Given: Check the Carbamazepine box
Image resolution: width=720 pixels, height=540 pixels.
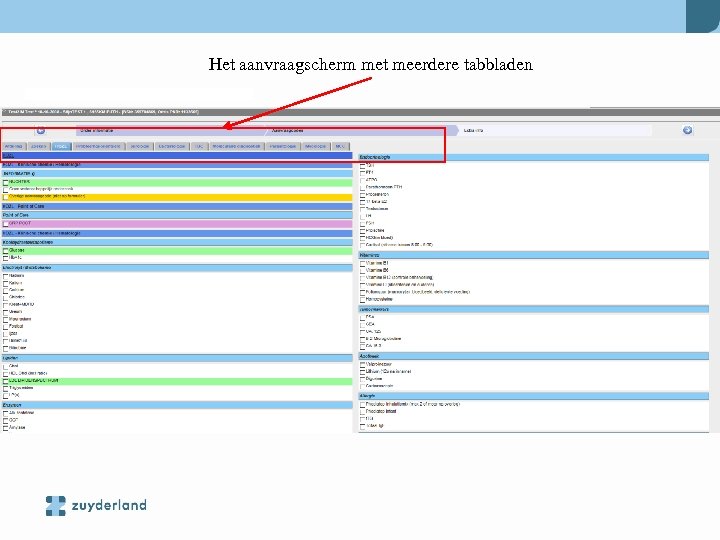Looking at the screenshot, I should pos(362,387).
